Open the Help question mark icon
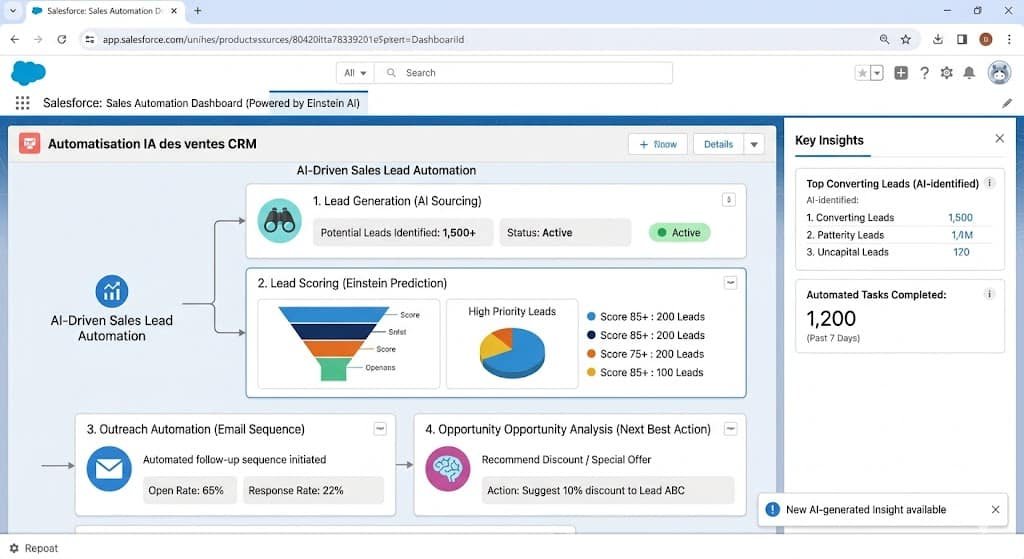 (924, 73)
